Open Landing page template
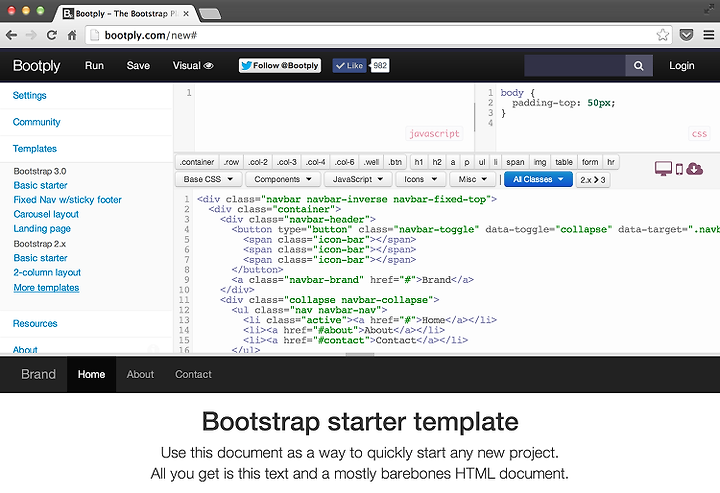 click(42, 229)
